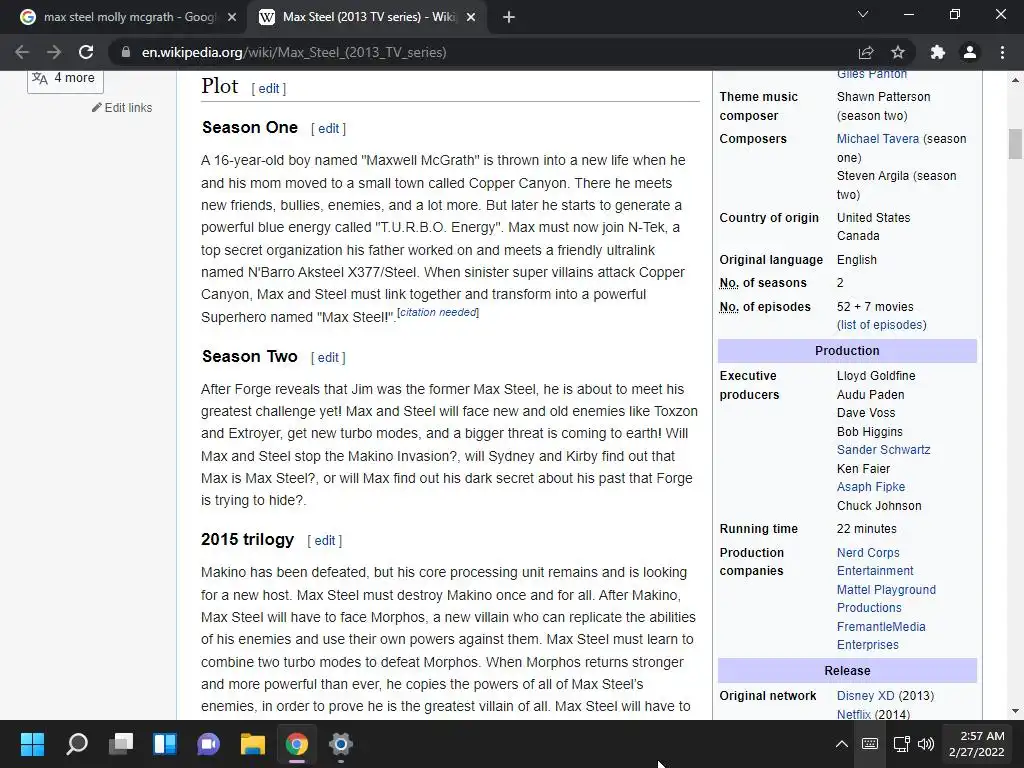
Task: Close the Max Steel Wikipedia tab
Action: tap(472, 17)
